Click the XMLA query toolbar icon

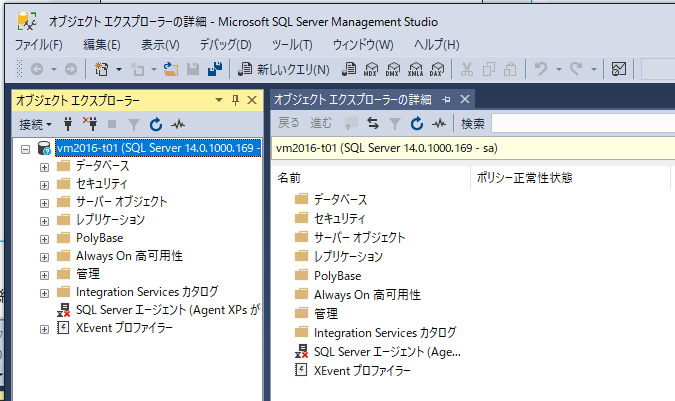pyautogui.click(x=415, y=69)
